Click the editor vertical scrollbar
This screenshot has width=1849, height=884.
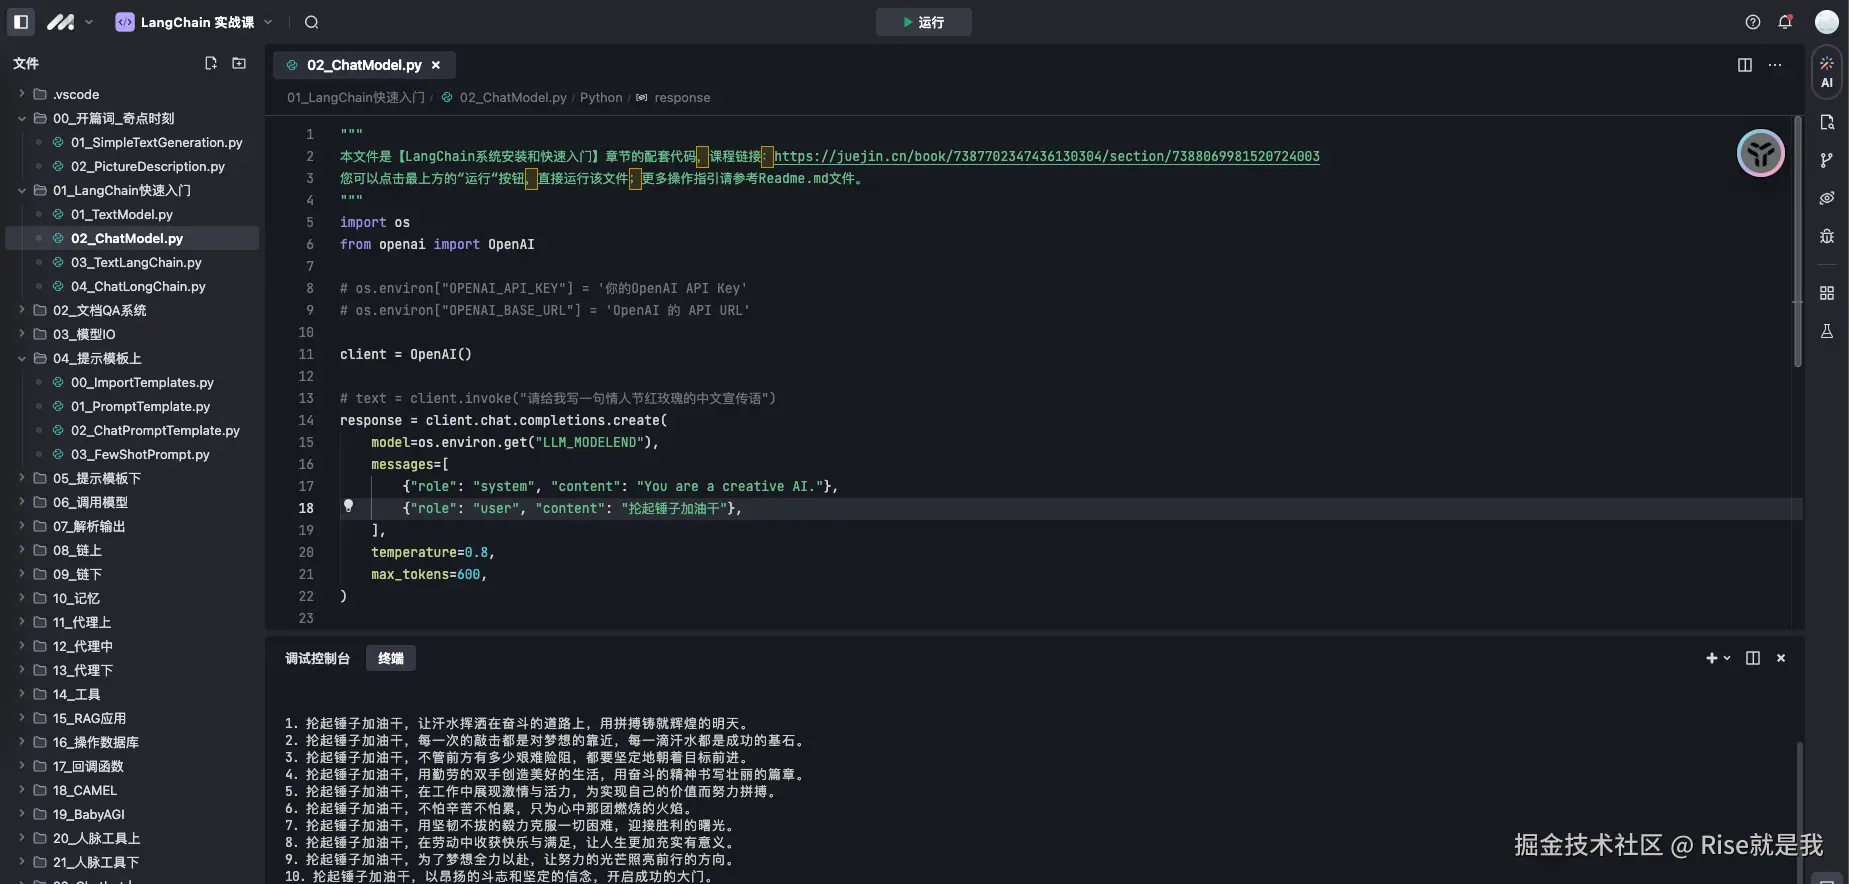(1797, 242)
